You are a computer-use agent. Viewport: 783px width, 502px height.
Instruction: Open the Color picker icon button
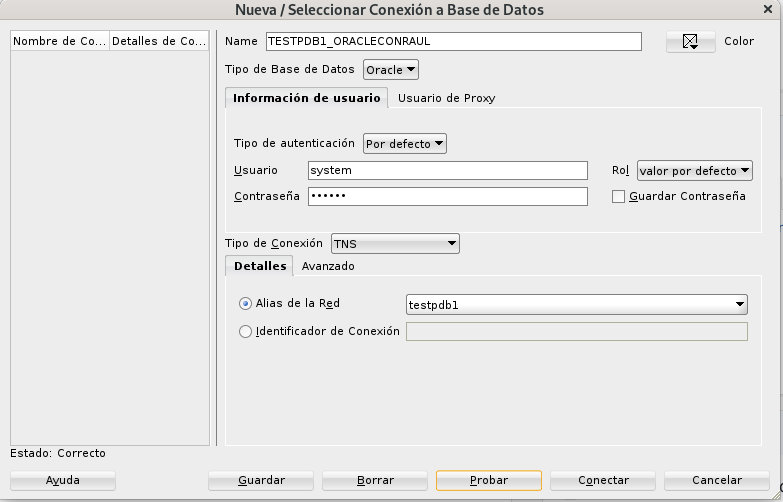(x=690, y=42)
